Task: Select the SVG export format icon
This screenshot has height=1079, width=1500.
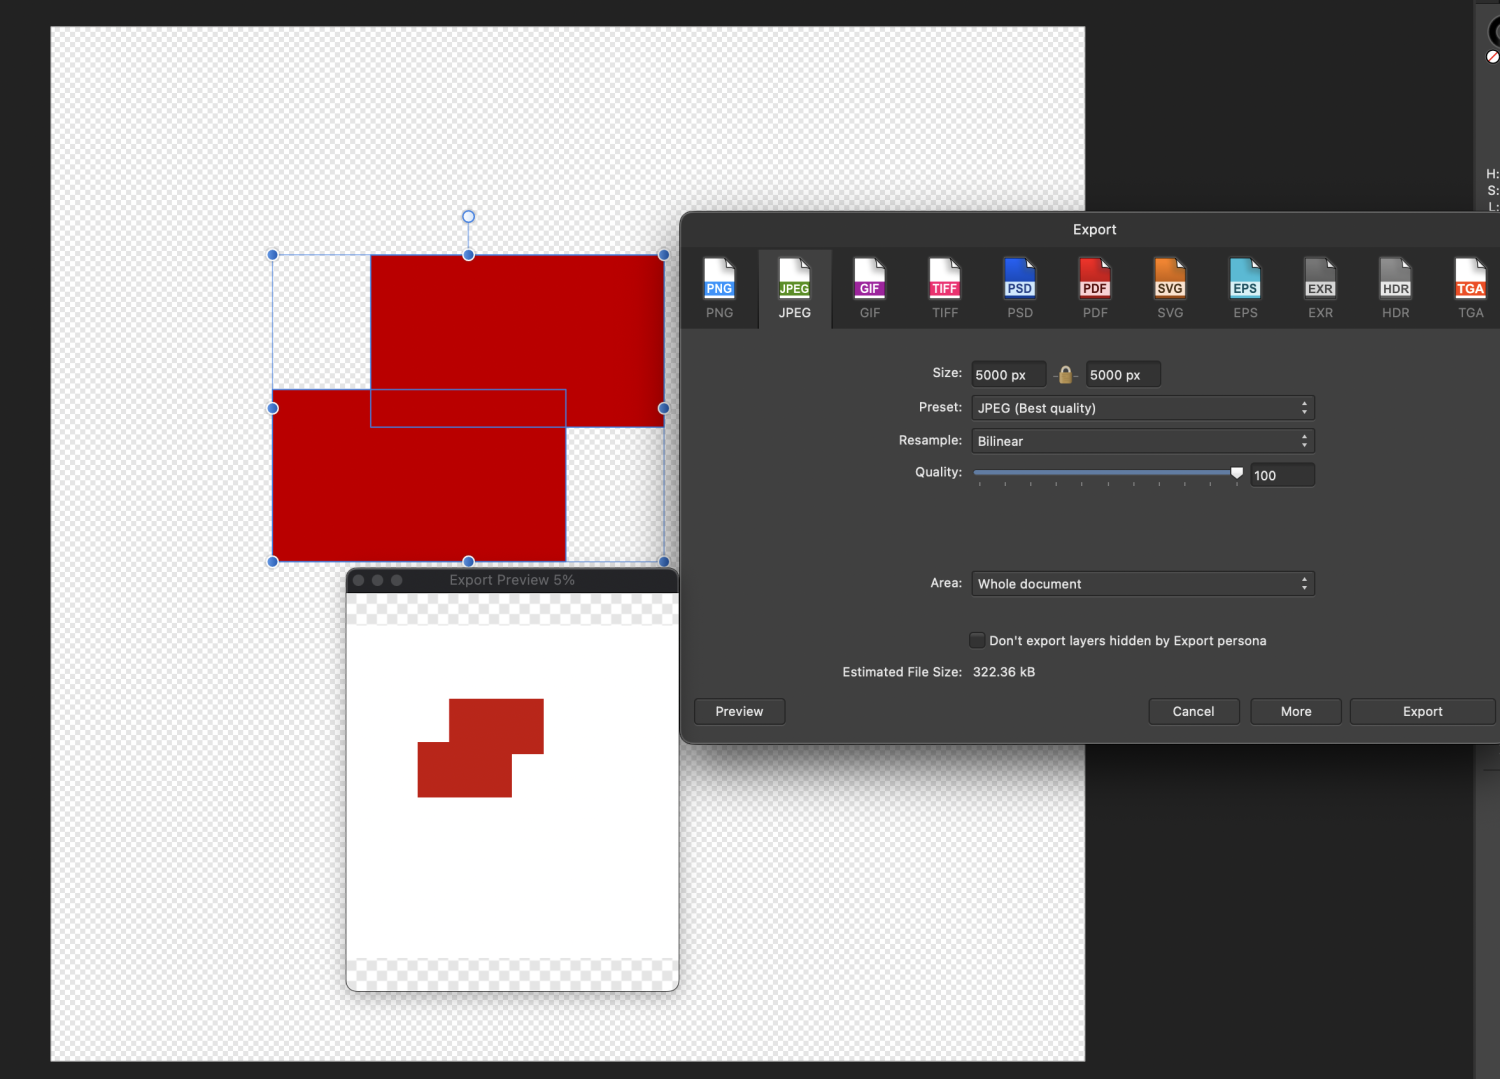Action: [x=1169, y=287]
